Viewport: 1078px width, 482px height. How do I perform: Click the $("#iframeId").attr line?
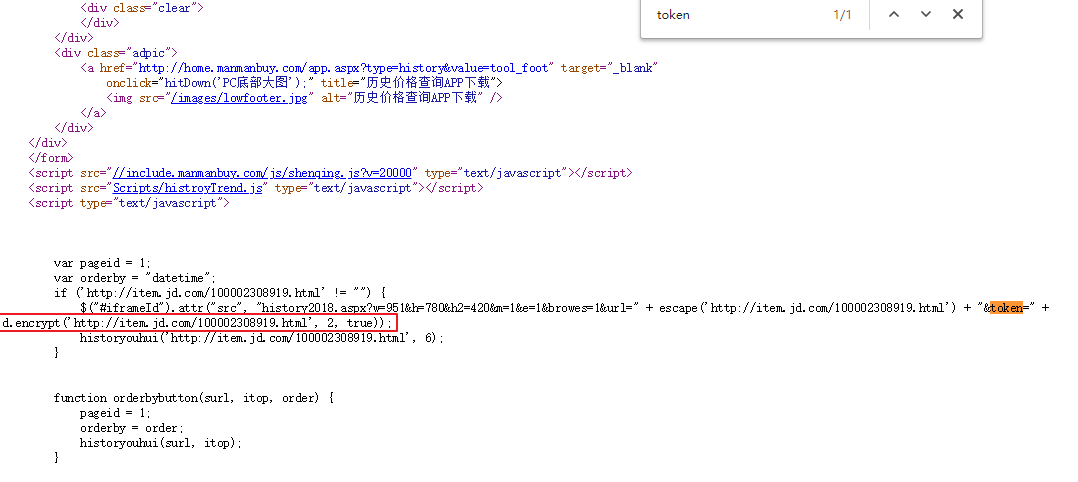(564, 308)
